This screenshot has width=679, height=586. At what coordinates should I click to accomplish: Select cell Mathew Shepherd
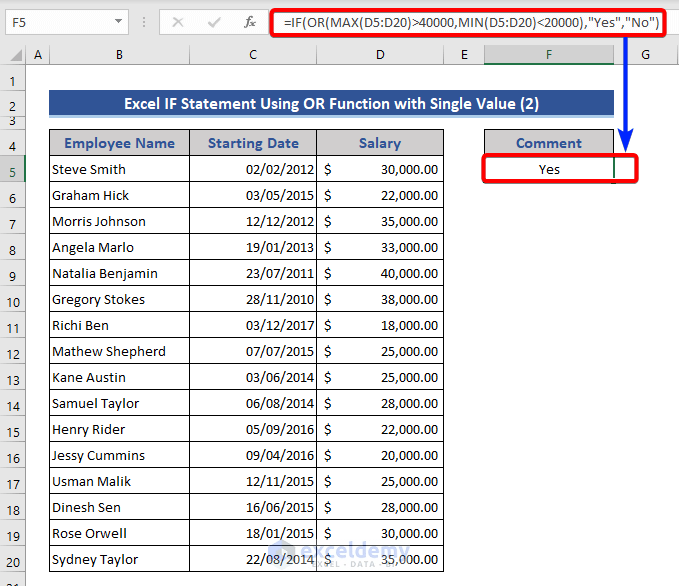pyautogui.click(x=120, y=351)
